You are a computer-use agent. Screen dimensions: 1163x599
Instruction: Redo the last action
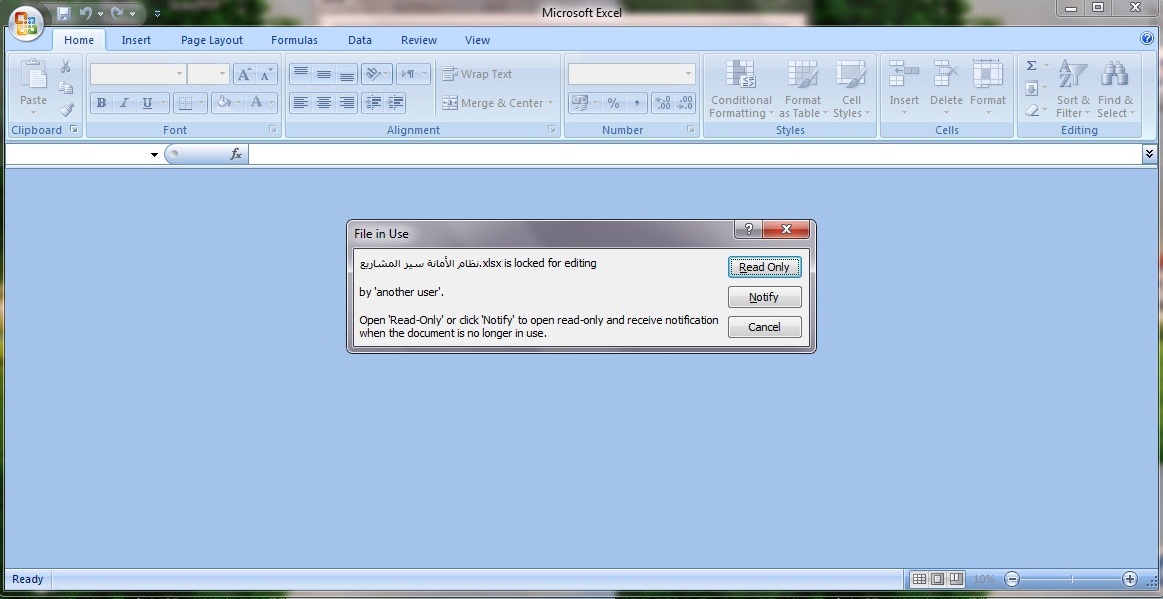[x=117, y=13]
